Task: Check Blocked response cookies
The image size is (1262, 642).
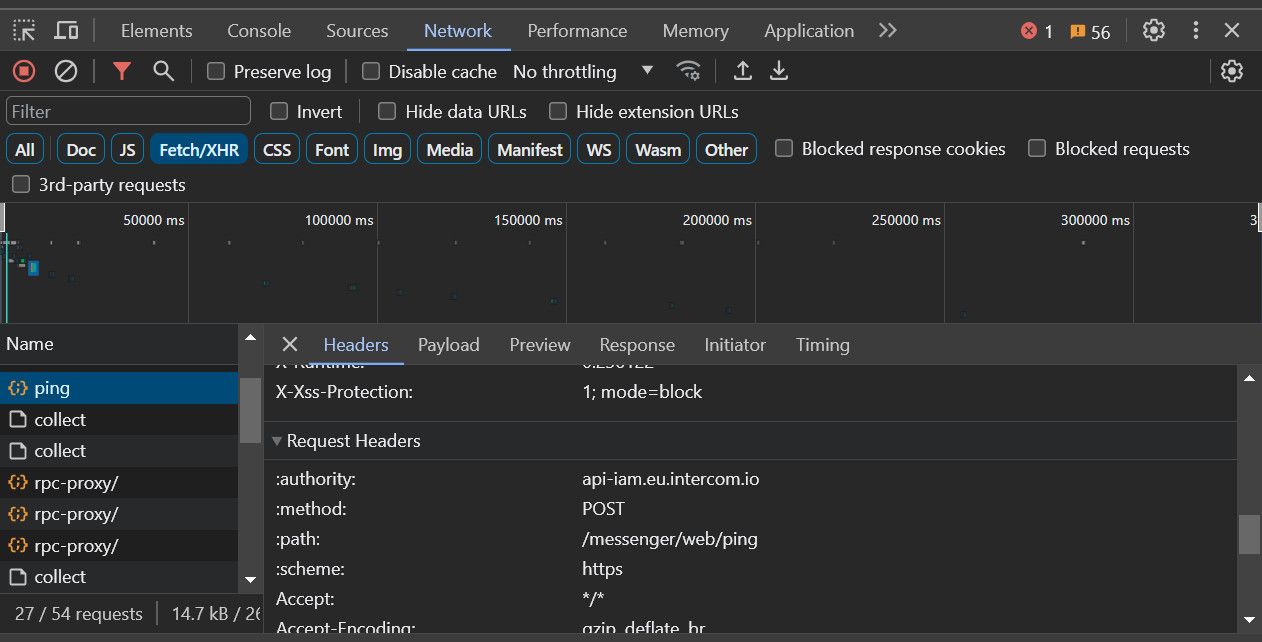Action: pyautogui.click(x=784, y=148)
